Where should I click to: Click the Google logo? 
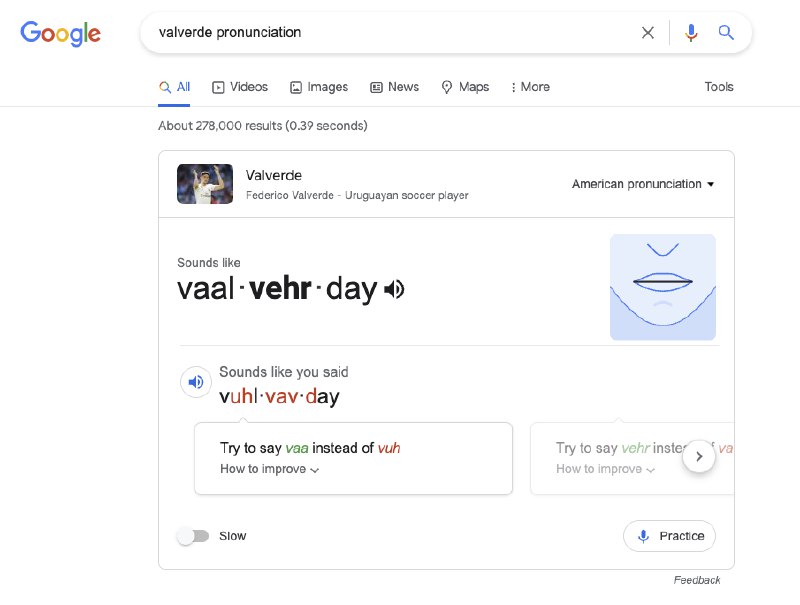tap(61, 33)
